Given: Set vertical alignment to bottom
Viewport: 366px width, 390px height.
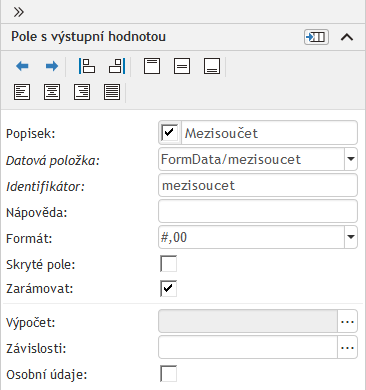Looking at the screenshot, I should [x=212, y=66].
